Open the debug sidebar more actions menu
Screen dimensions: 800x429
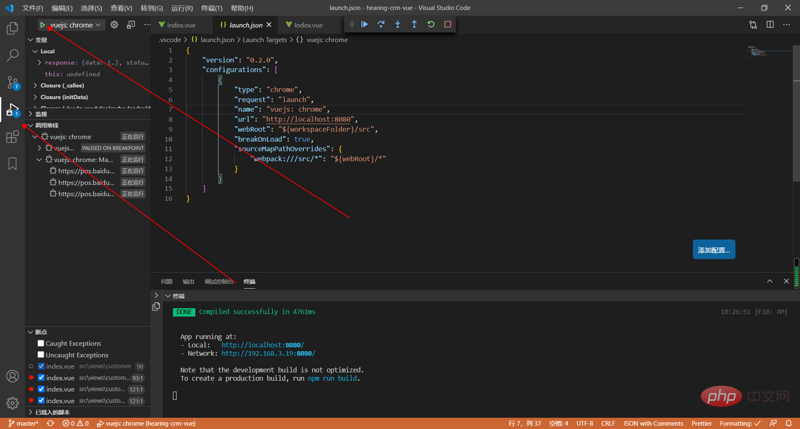[147, 24]
